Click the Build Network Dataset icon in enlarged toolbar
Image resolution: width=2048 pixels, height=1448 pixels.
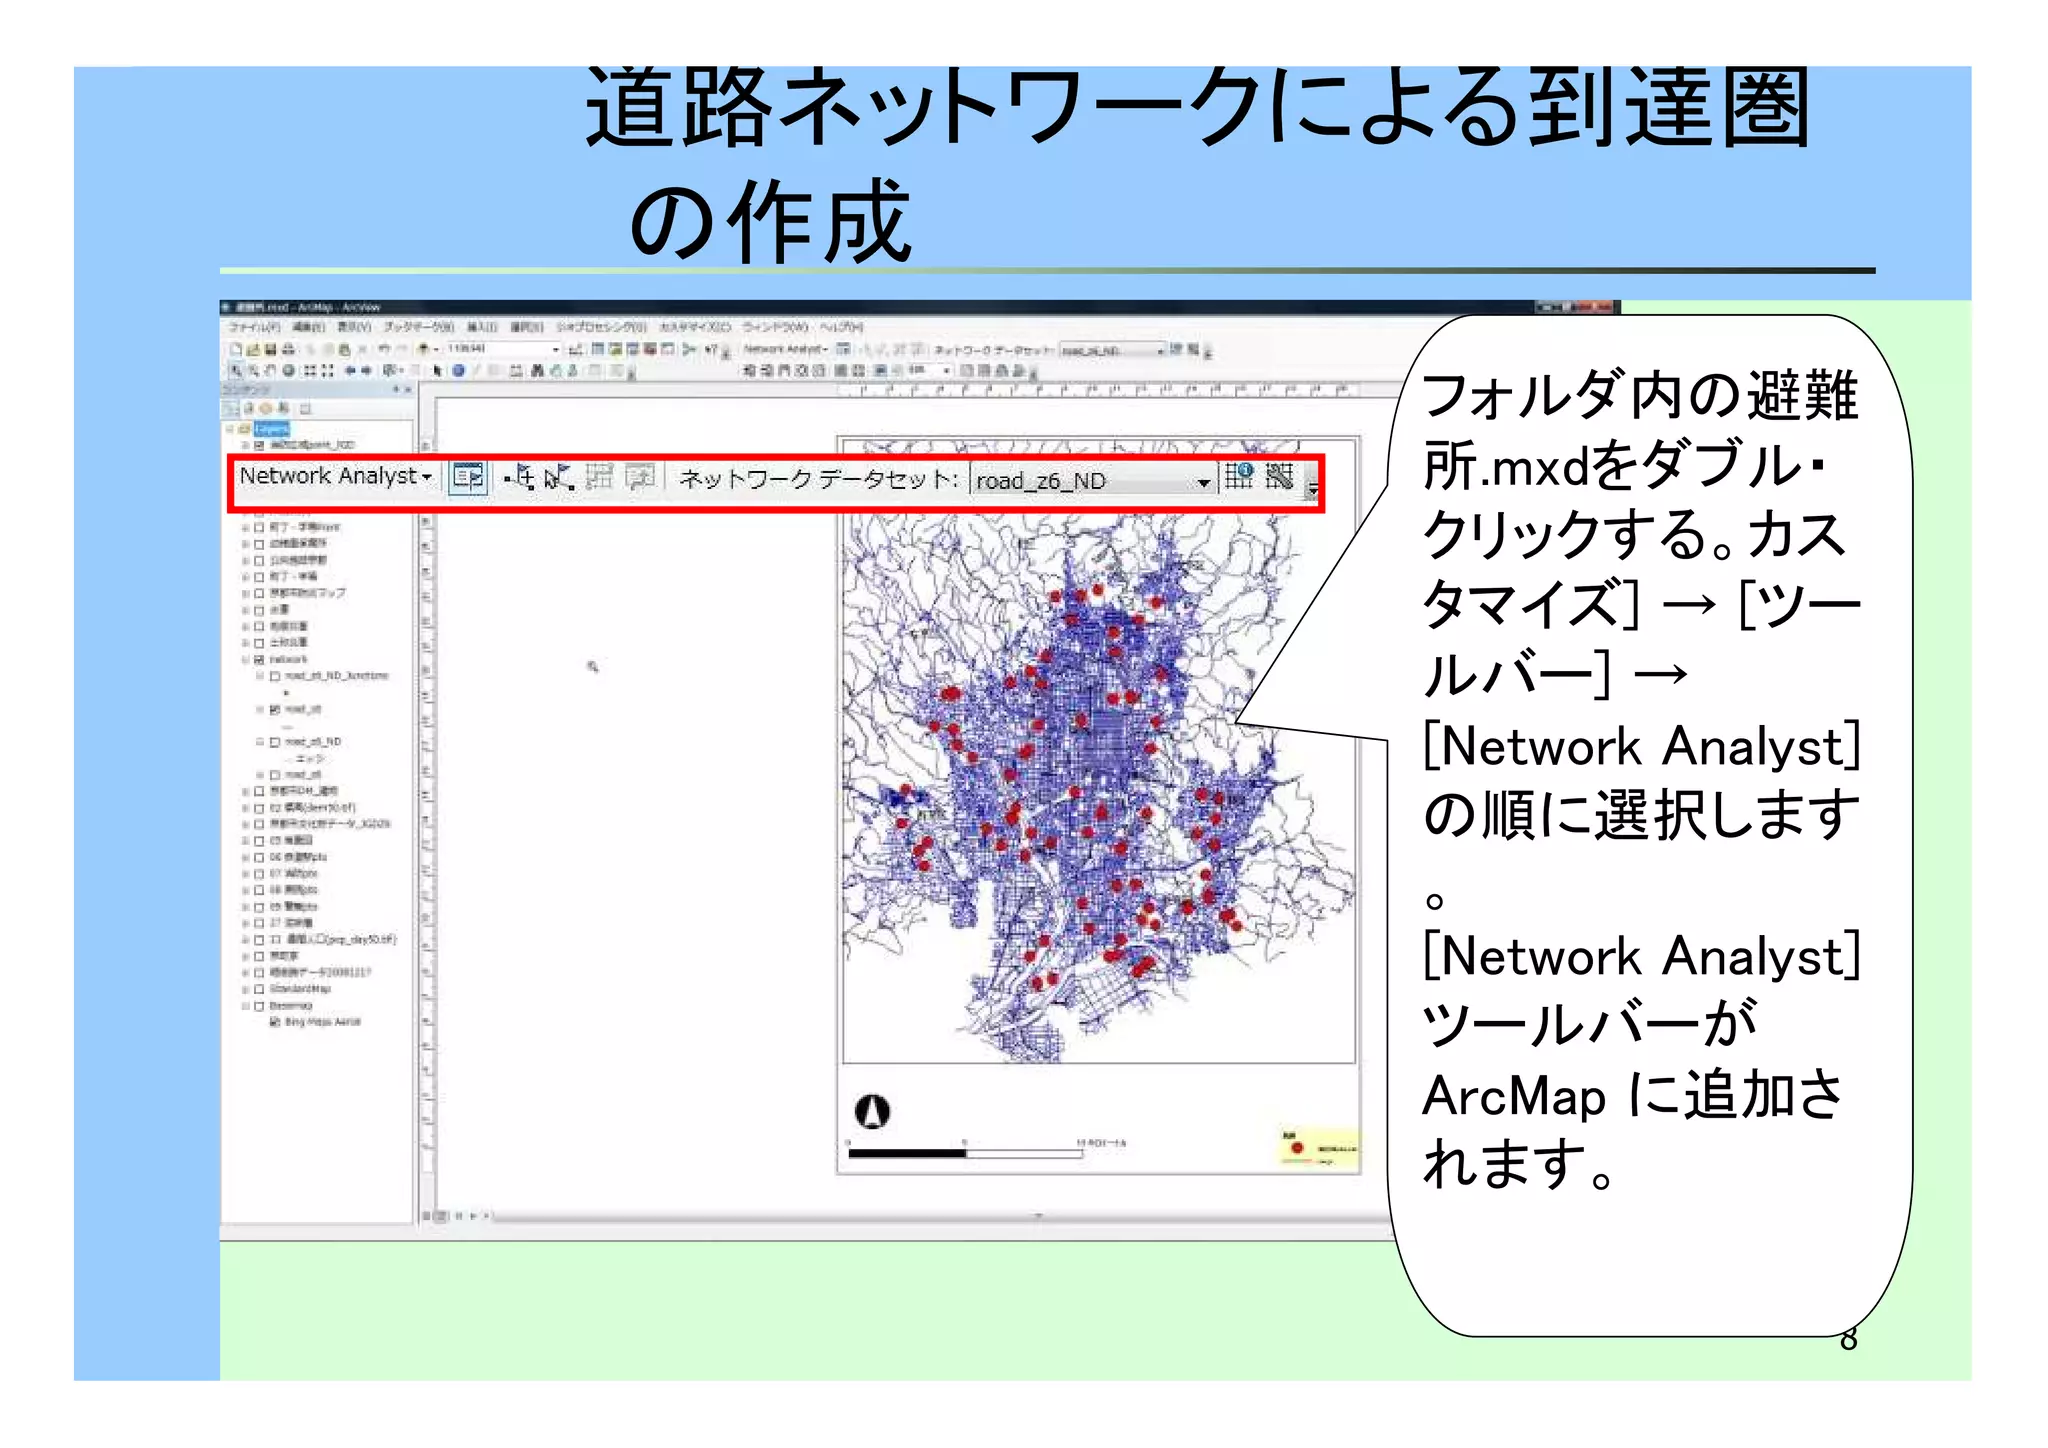[1279, 476]
